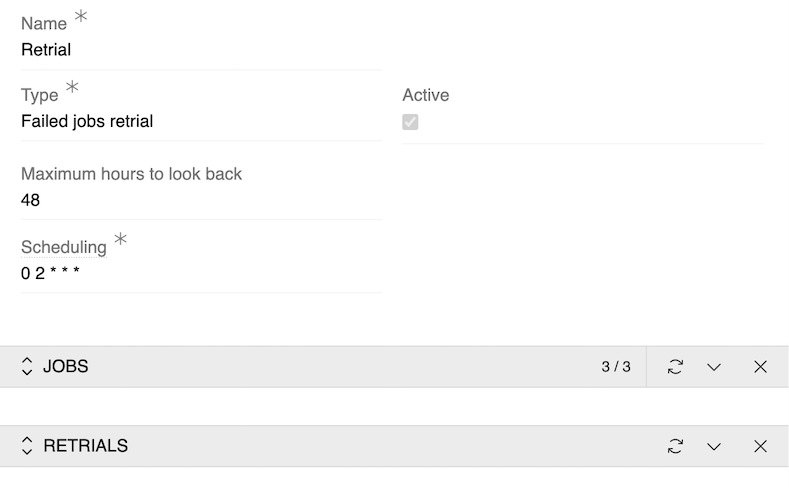Click the Active label
Image resolution: width=789 pixels, height=488 pixels.
[425, 95]
